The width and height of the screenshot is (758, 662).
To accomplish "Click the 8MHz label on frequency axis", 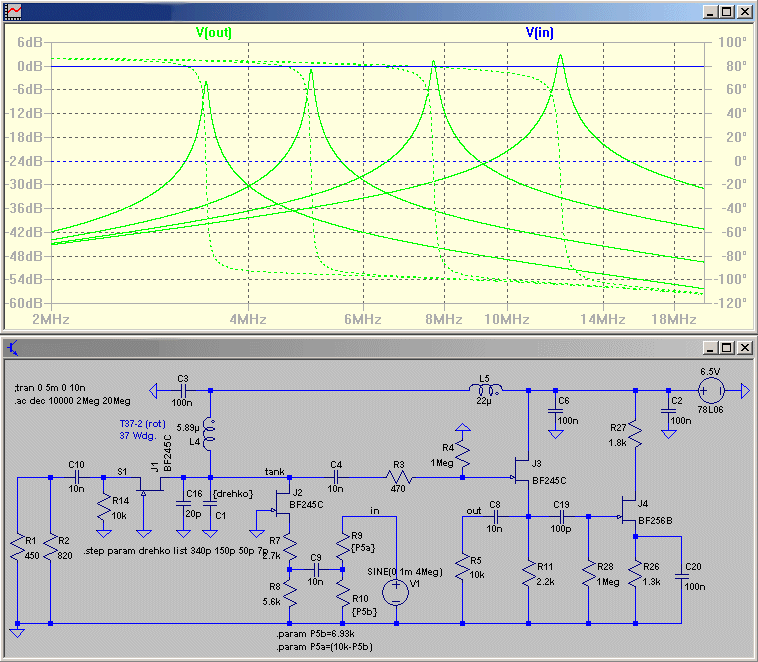I will tap(444, 319).
